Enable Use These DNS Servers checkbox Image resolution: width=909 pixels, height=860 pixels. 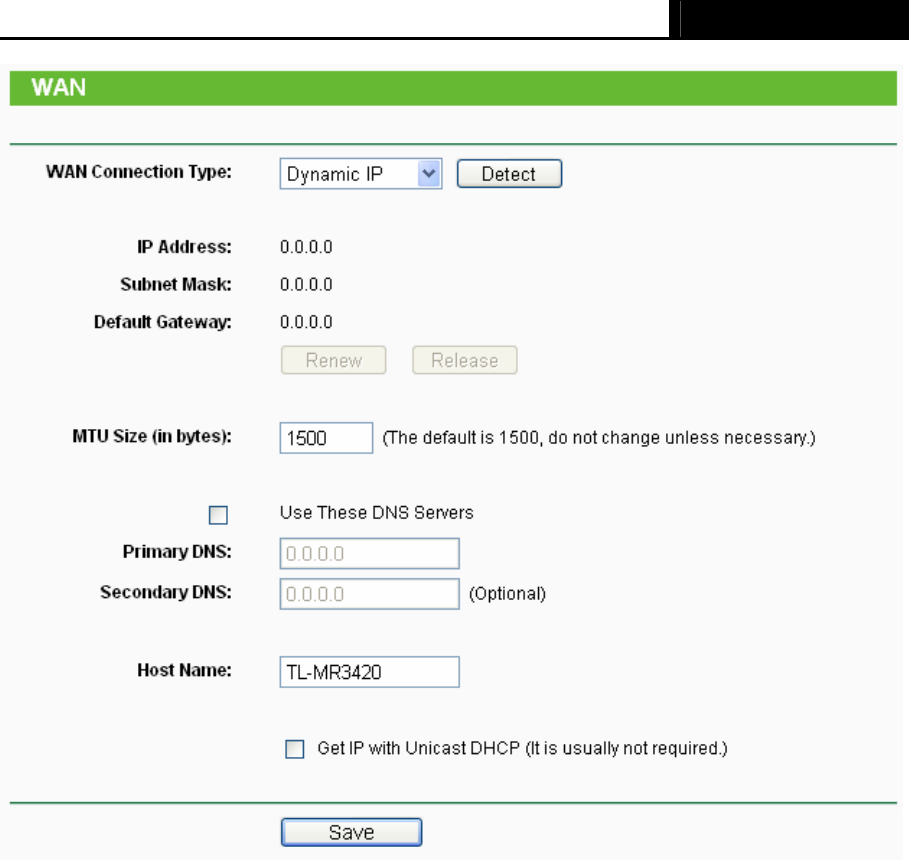click(x=218, y=515)
